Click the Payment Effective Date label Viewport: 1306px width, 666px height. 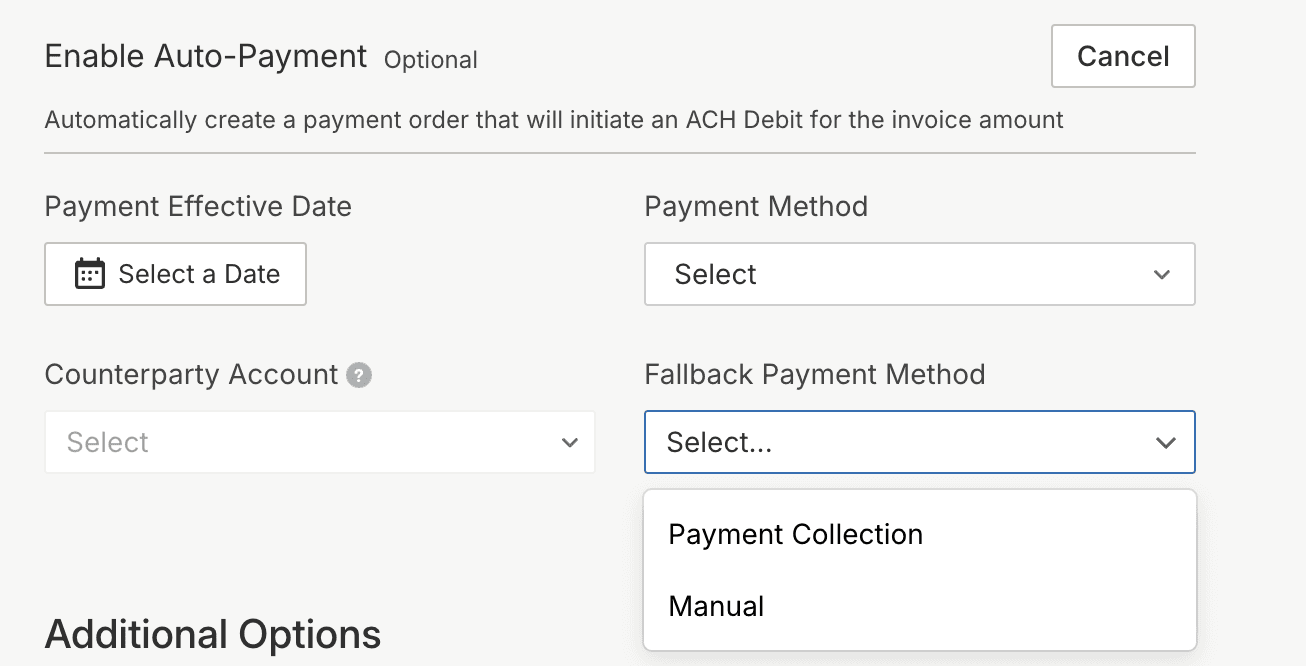click(198, 207)
